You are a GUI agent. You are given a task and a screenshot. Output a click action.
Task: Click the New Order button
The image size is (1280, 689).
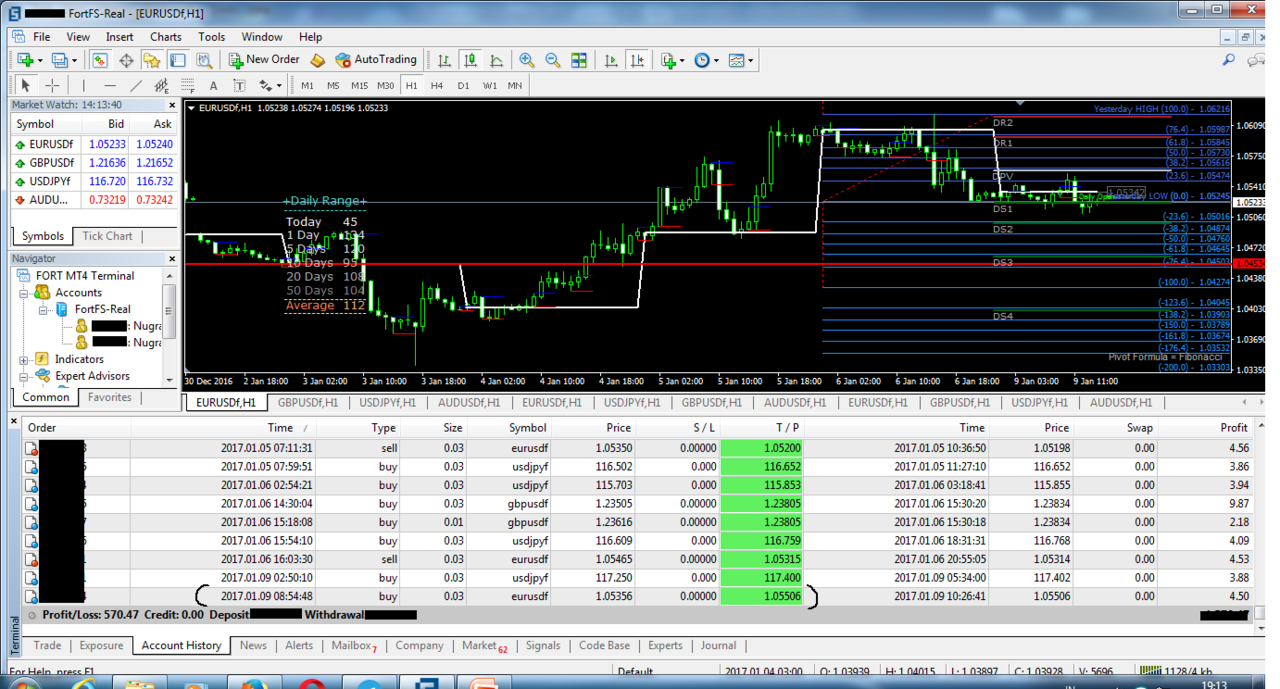pos(263,60)
